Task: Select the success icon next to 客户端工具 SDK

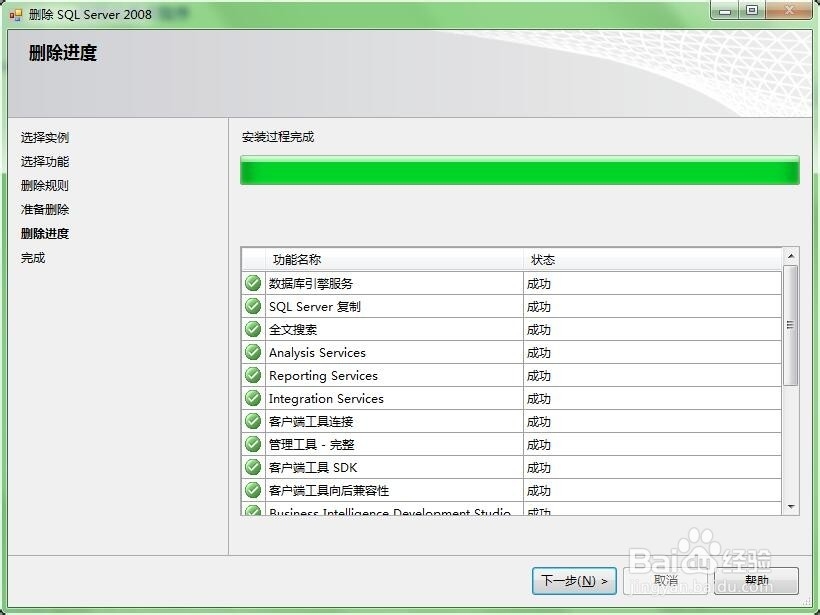Action: point(252,467)
